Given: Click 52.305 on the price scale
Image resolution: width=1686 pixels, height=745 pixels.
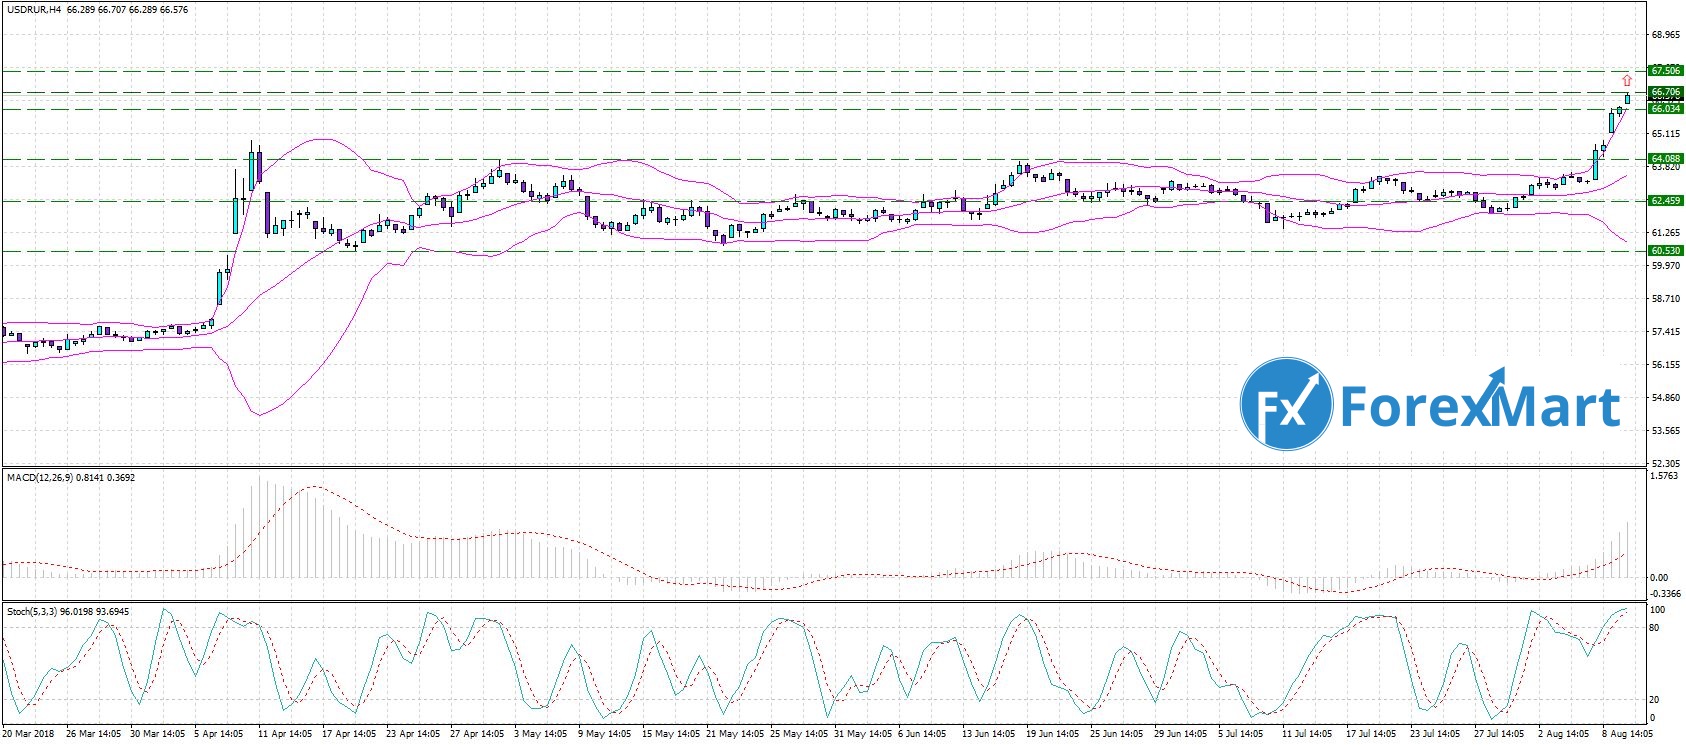Looking at the screenshot, I should pos(1665,464).
